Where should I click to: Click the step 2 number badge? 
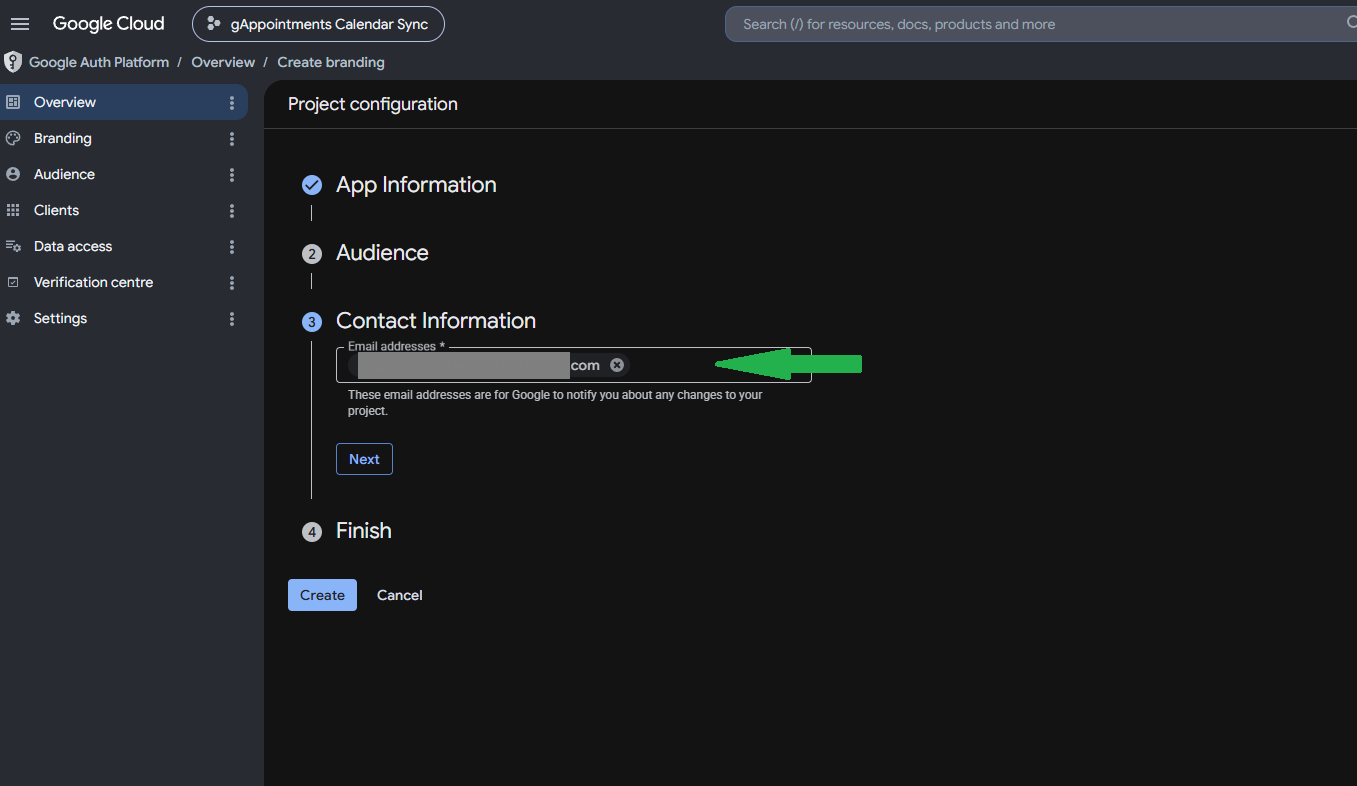[x=312, y=254]
